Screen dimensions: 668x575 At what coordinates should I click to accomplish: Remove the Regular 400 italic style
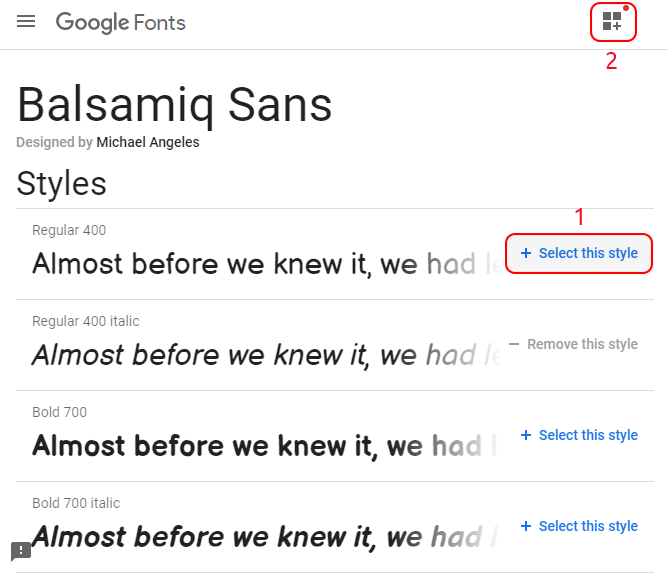point(573,344)
